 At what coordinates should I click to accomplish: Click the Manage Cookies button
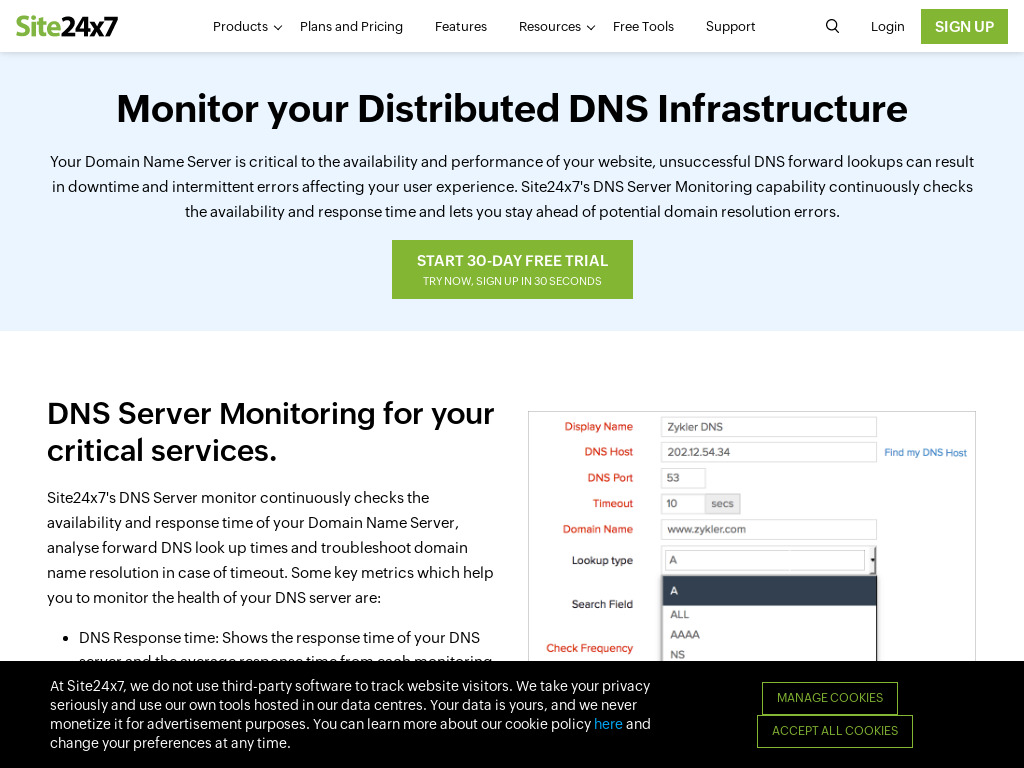click(x=829, y=698)
